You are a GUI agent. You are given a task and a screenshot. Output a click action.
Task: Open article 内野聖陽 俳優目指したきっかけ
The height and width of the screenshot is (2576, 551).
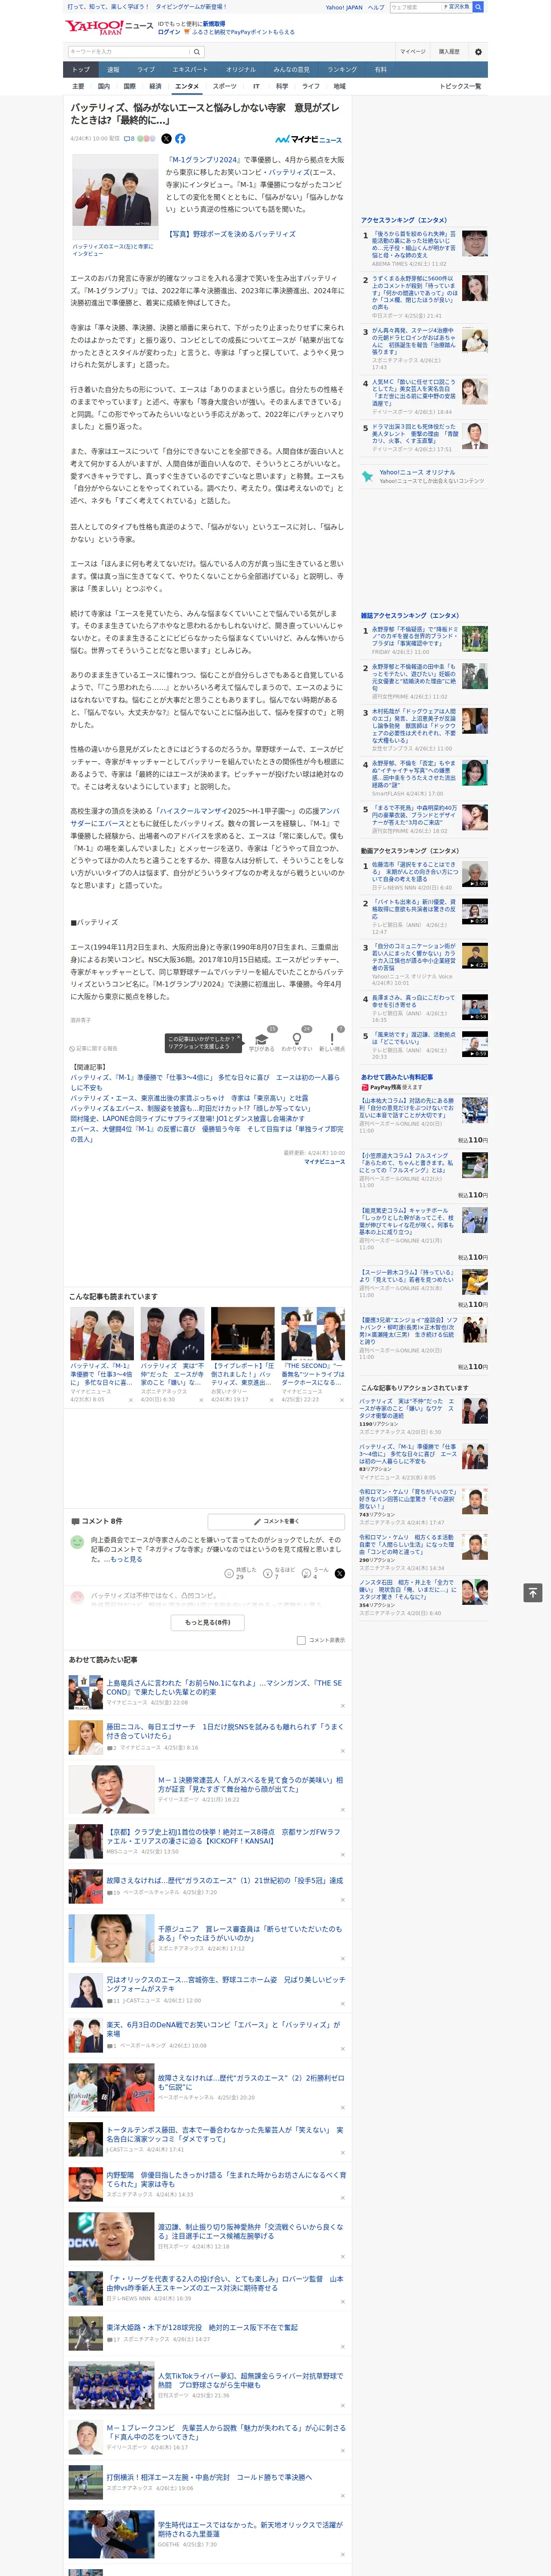pos(226,2178)
